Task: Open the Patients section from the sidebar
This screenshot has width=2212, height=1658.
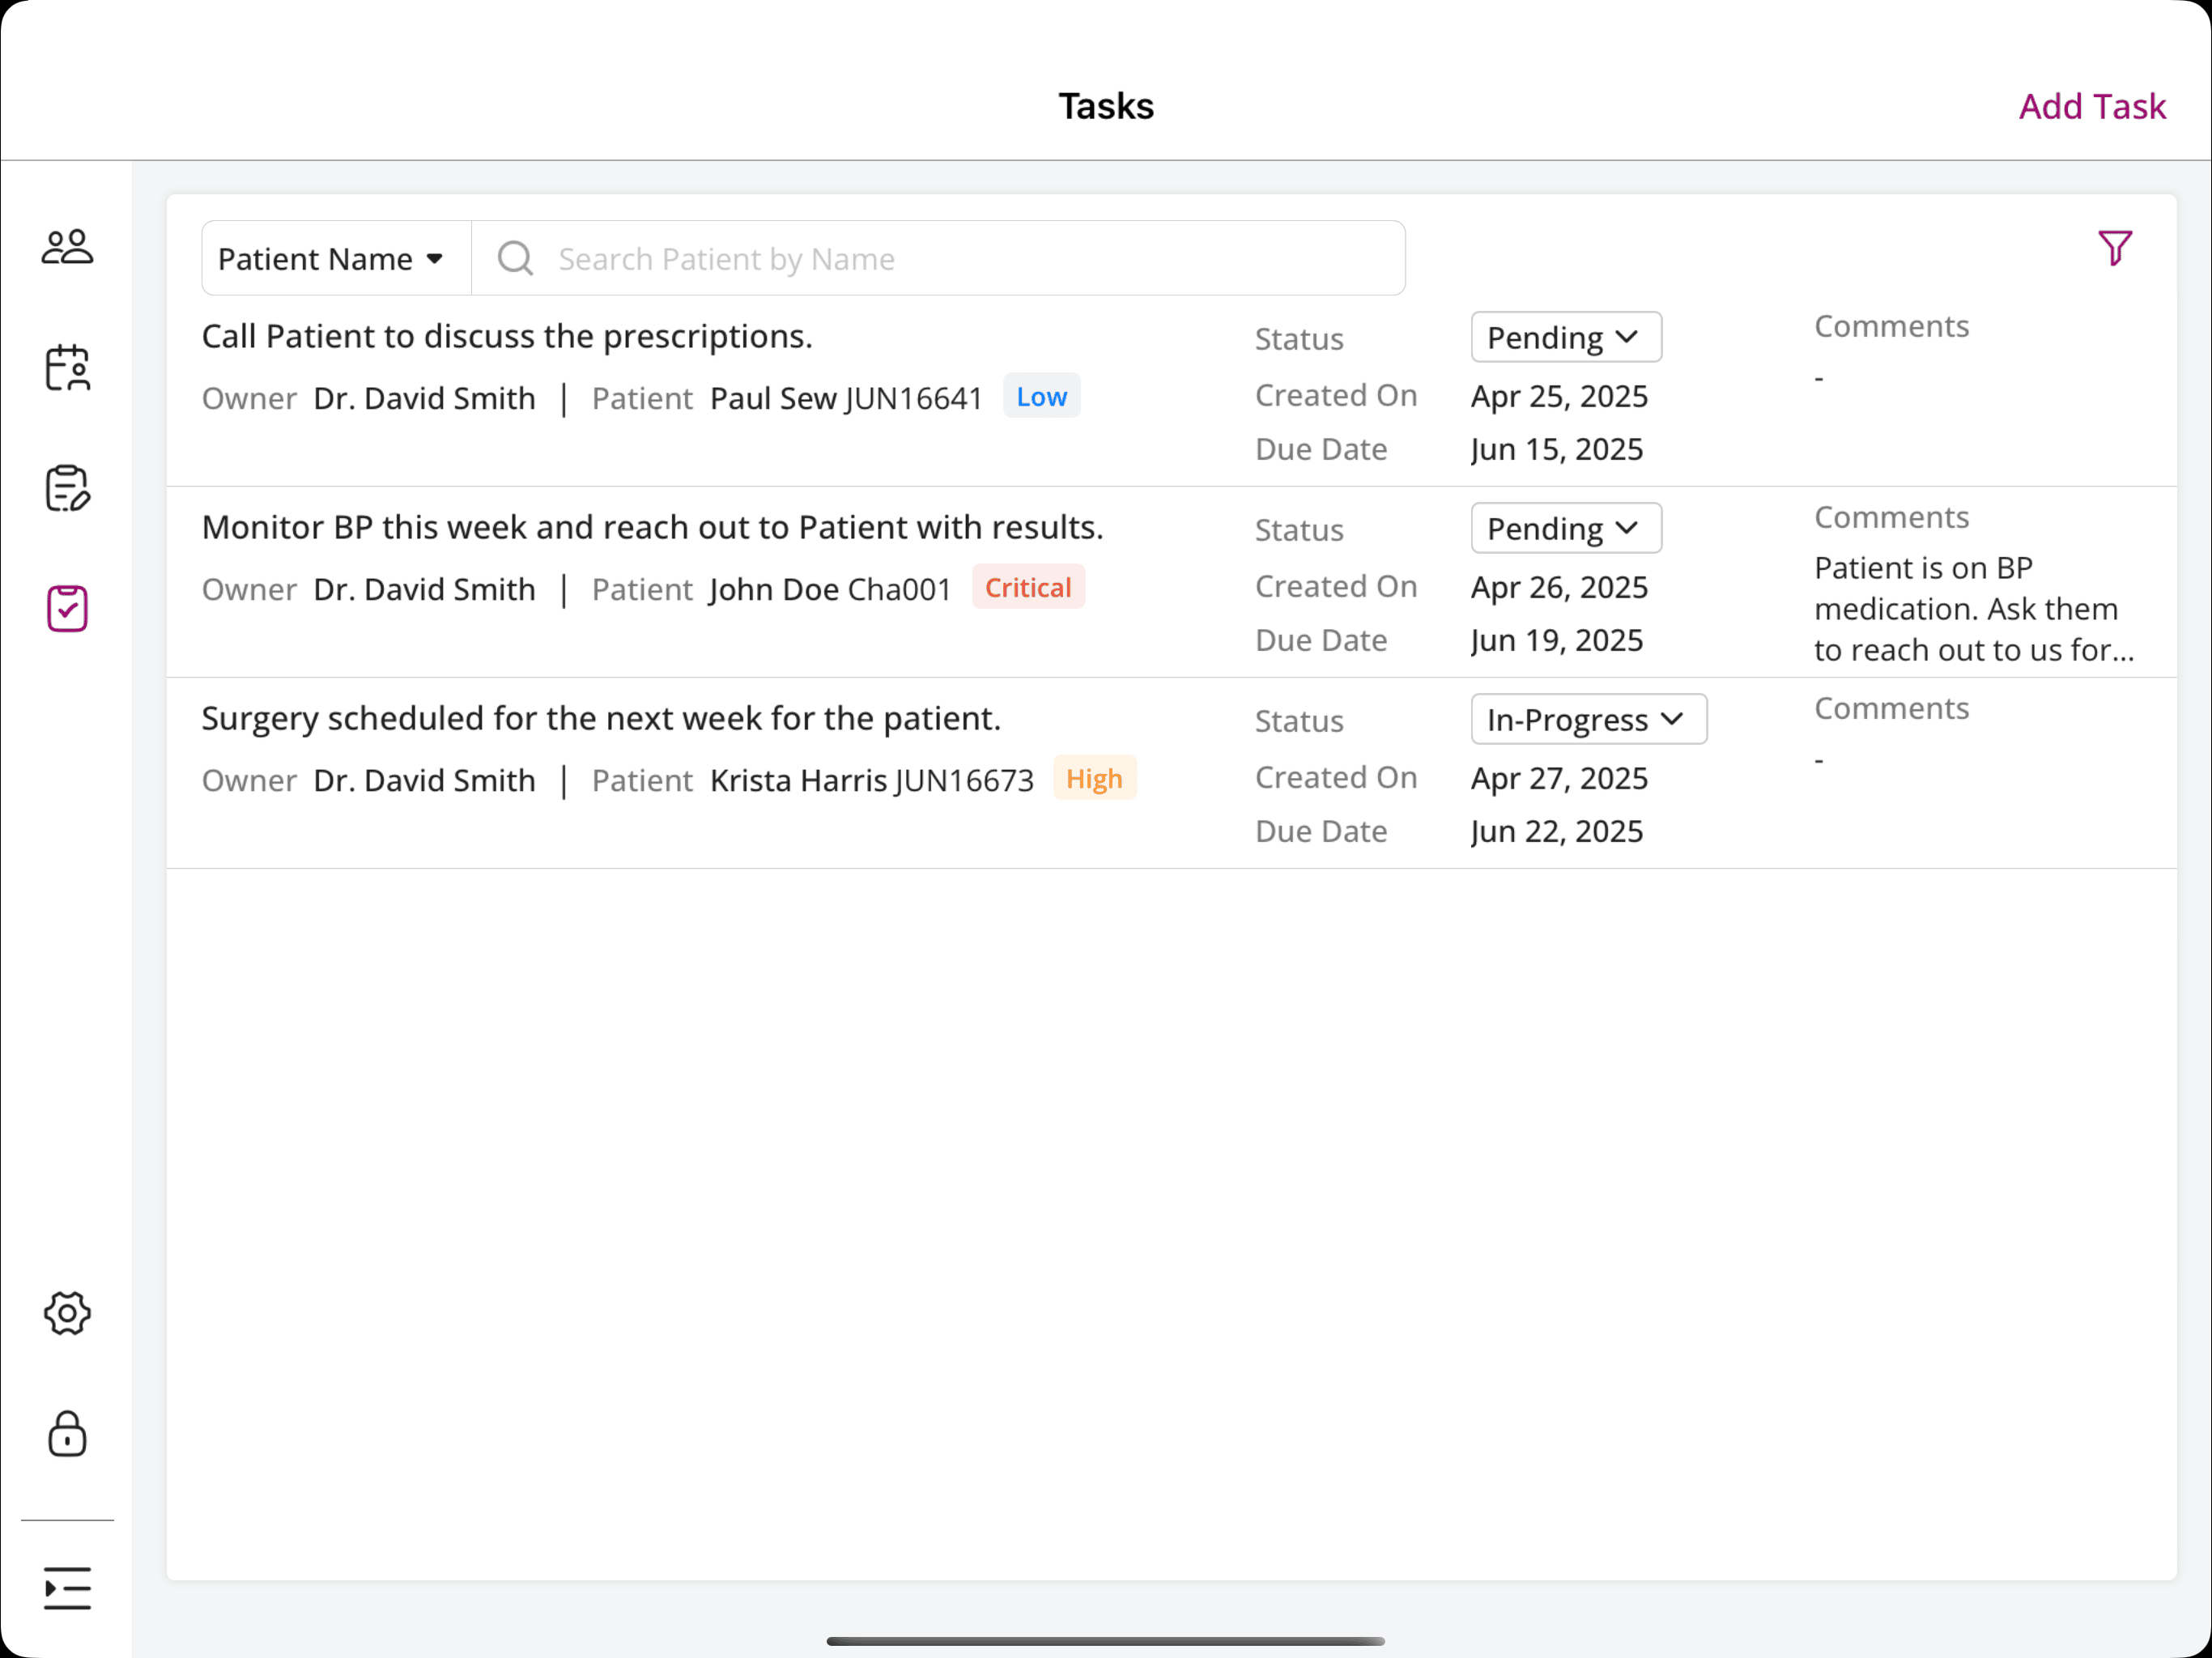Action: tap(66, 245)
